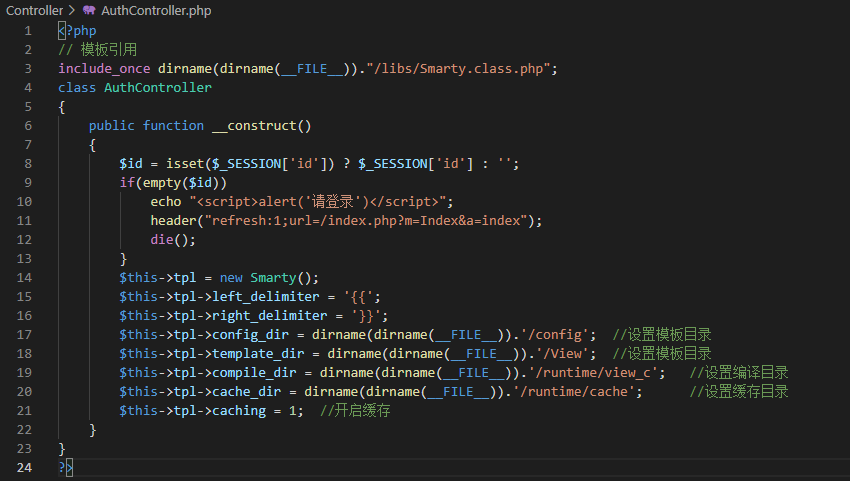The image size is (850, 481).
Task: Click line number 1 in gutter
Action: 28,31
